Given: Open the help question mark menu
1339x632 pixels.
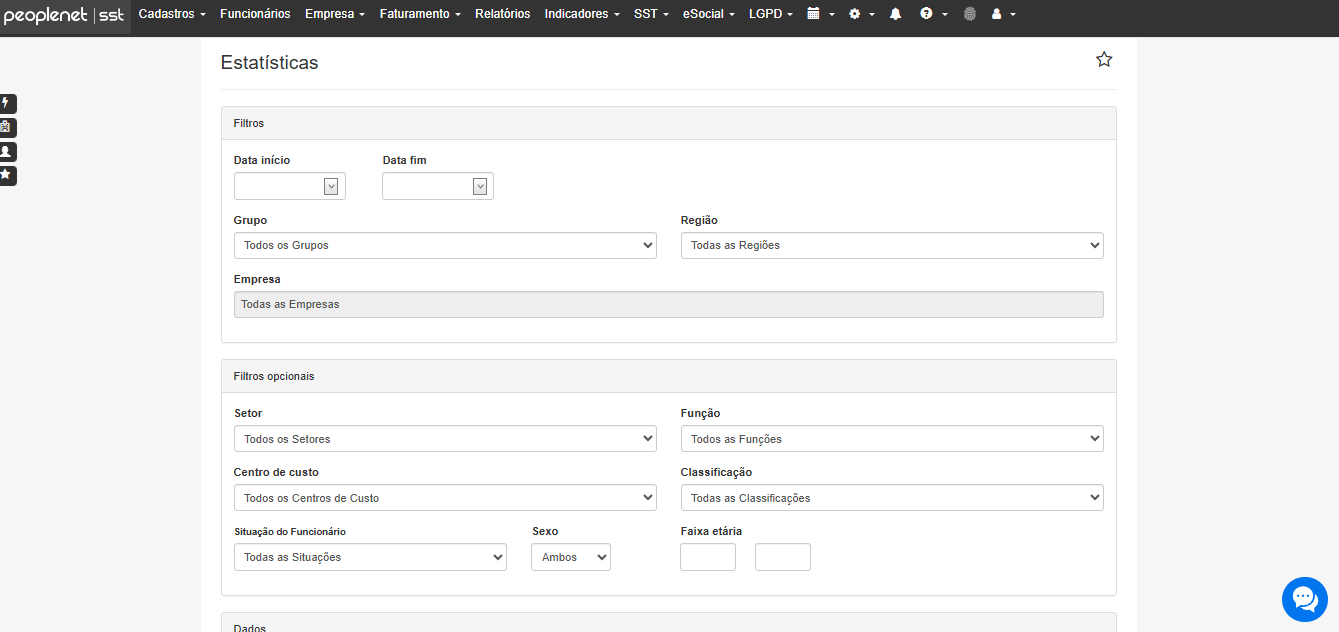Looking at the screenshot, I should point(932,14).
